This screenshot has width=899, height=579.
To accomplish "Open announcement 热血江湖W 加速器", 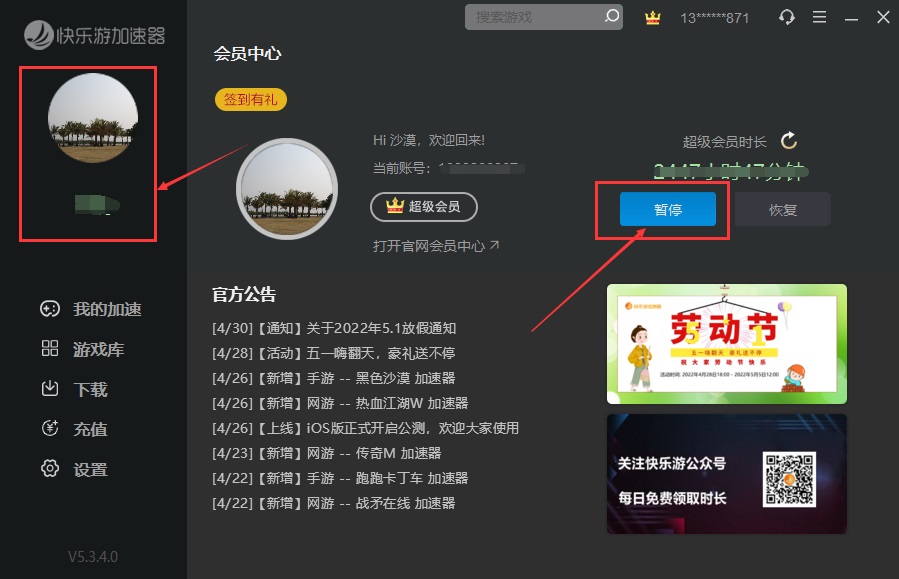I will pos(340,404).
